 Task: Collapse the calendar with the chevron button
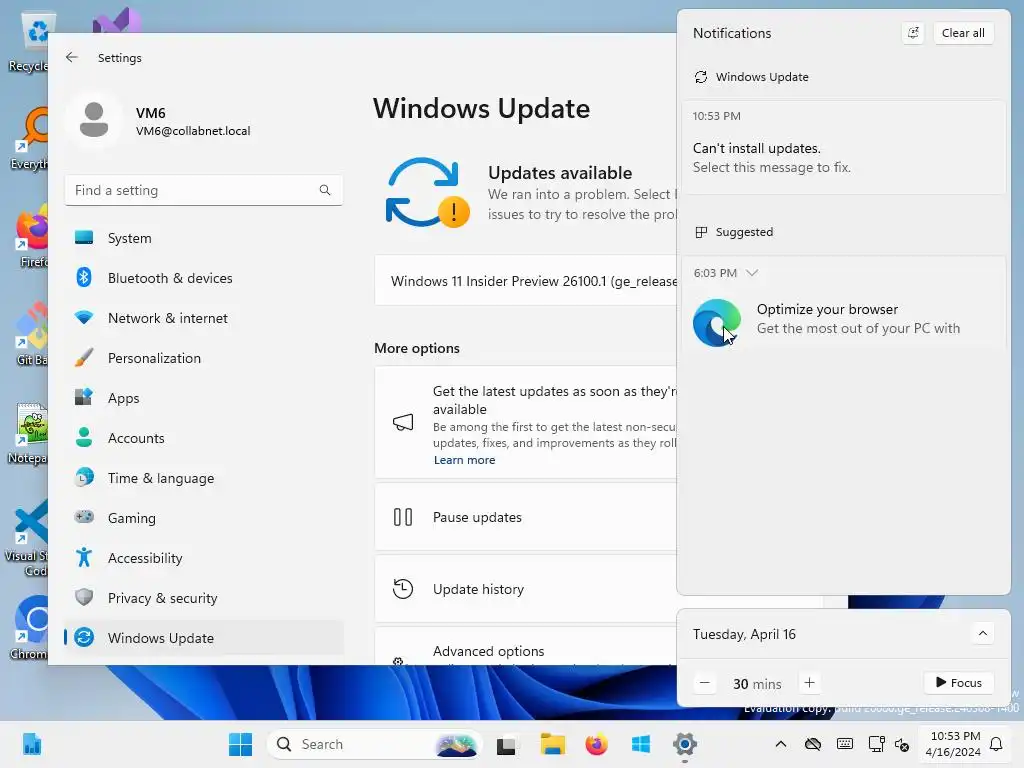coord(982,633)
